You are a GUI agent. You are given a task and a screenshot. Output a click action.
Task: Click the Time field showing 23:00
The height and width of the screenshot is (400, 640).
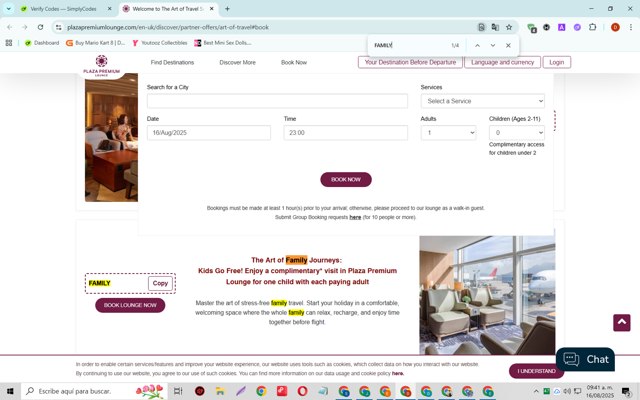coord(346,133)
